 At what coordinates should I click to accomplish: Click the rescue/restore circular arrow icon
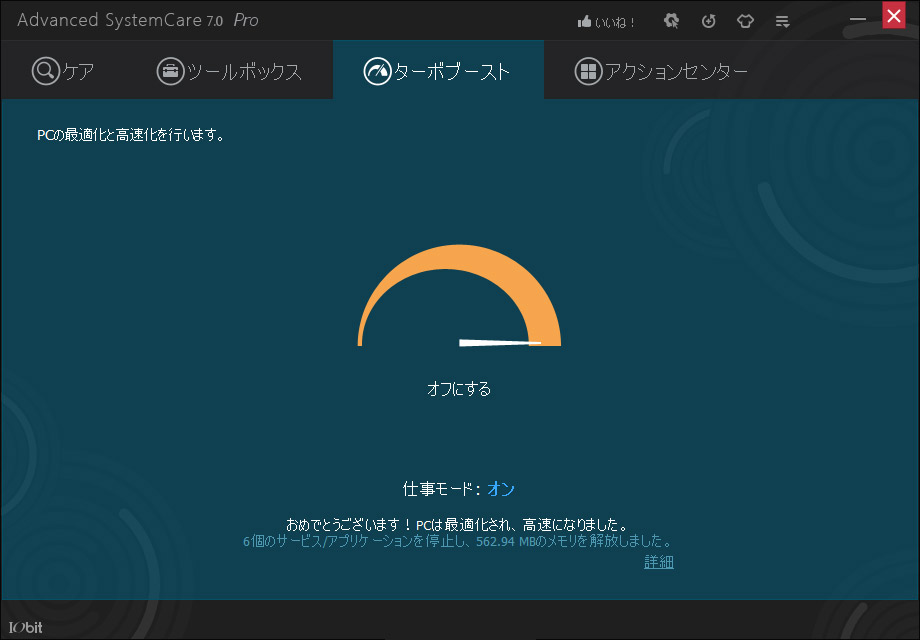click(709, 22)
